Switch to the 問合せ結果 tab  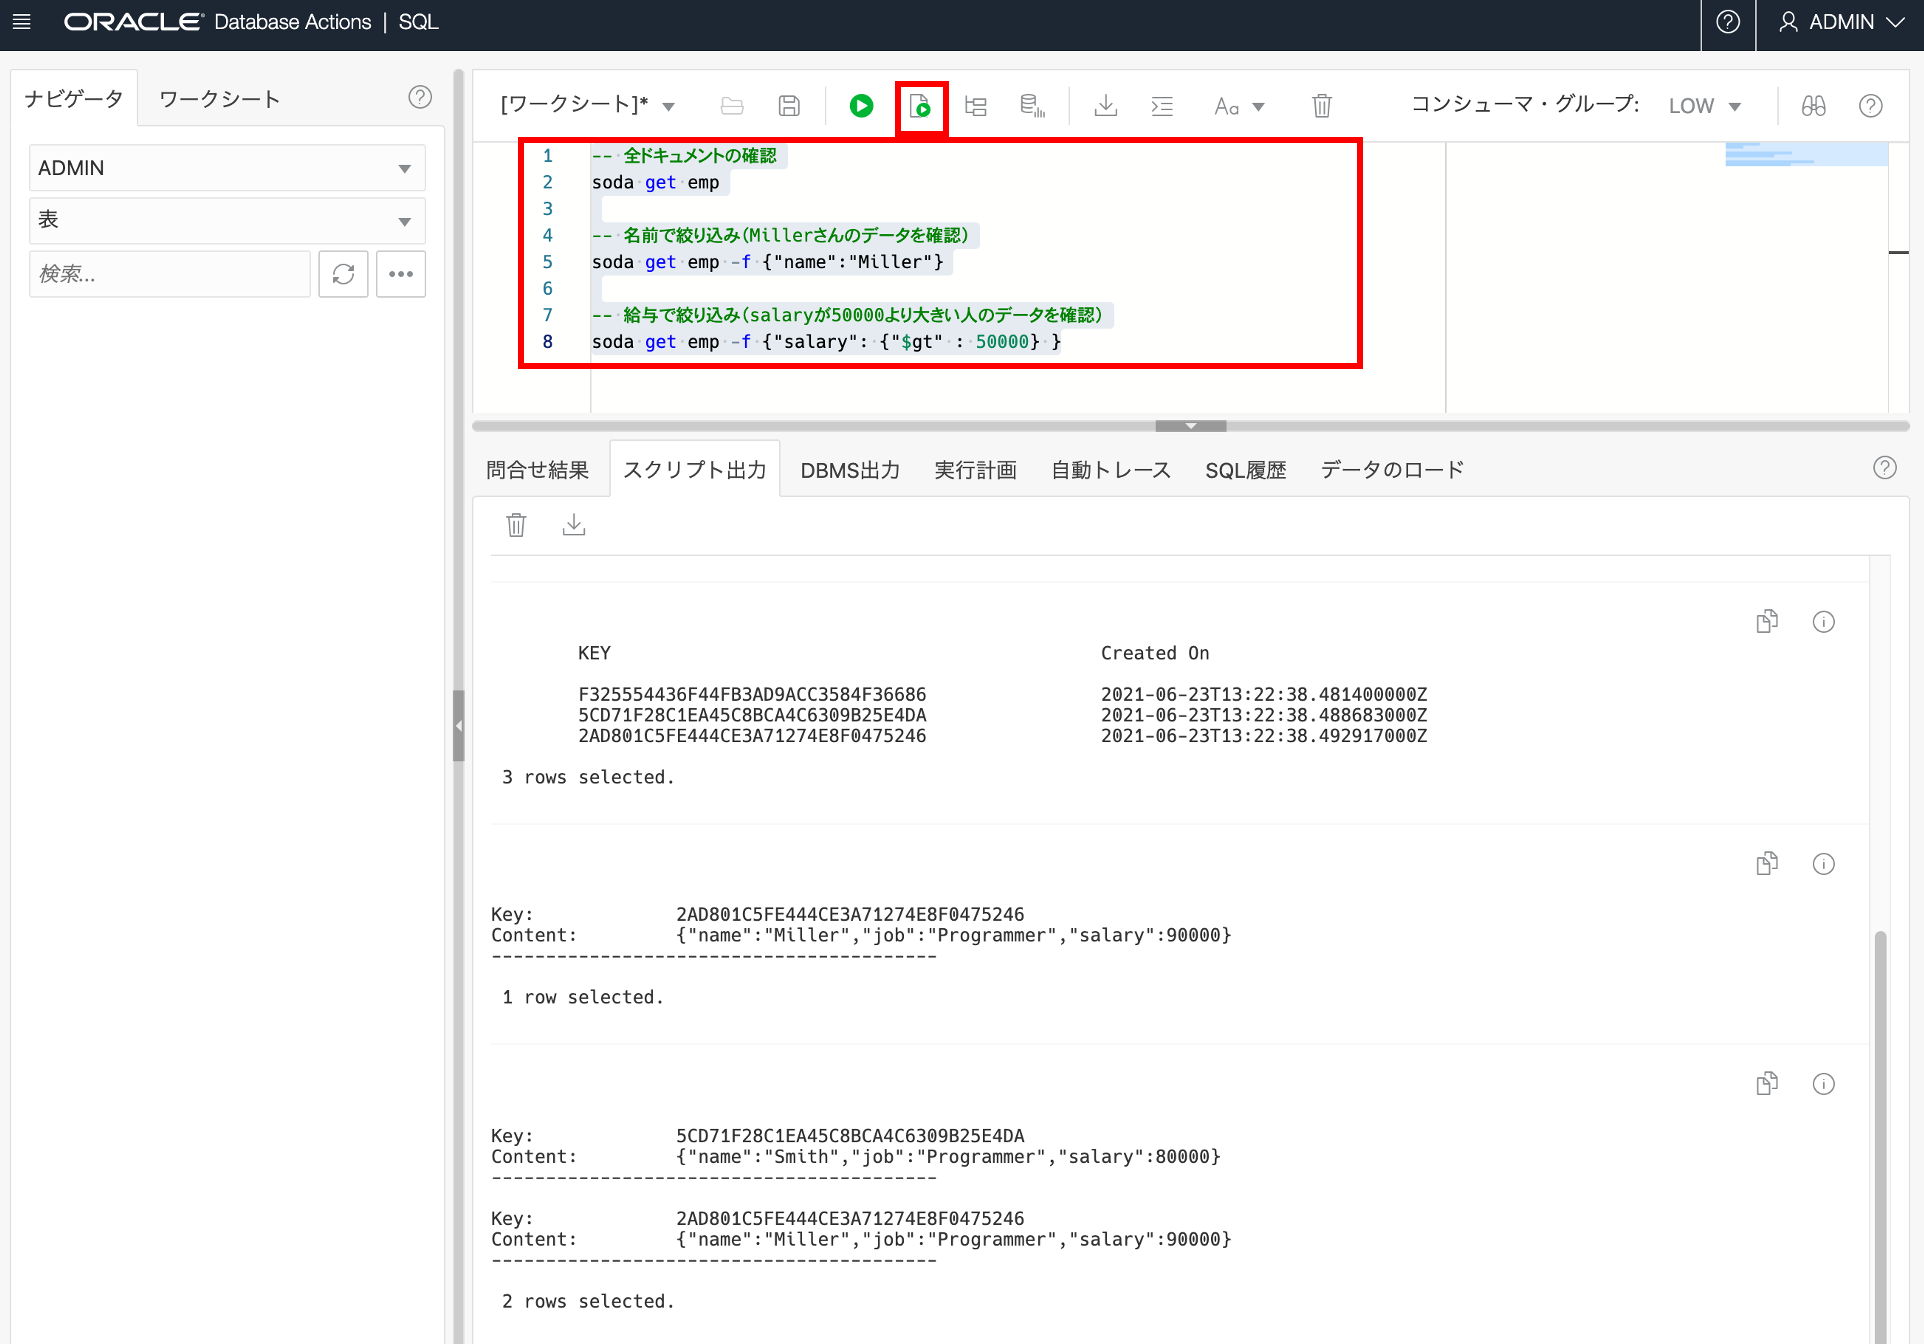click(538, 470)
